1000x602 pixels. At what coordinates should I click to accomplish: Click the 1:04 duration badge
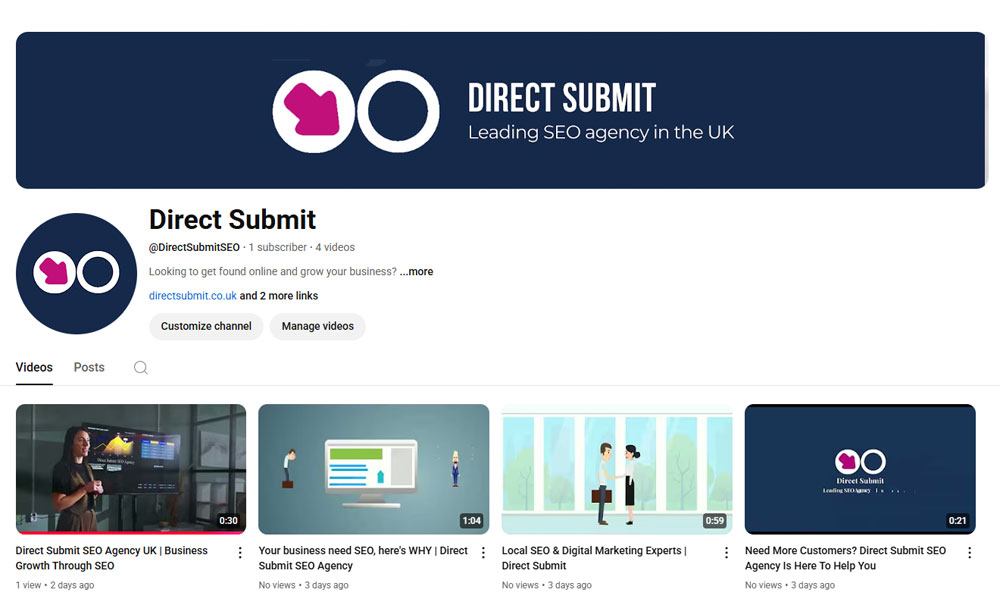(471, 520)
